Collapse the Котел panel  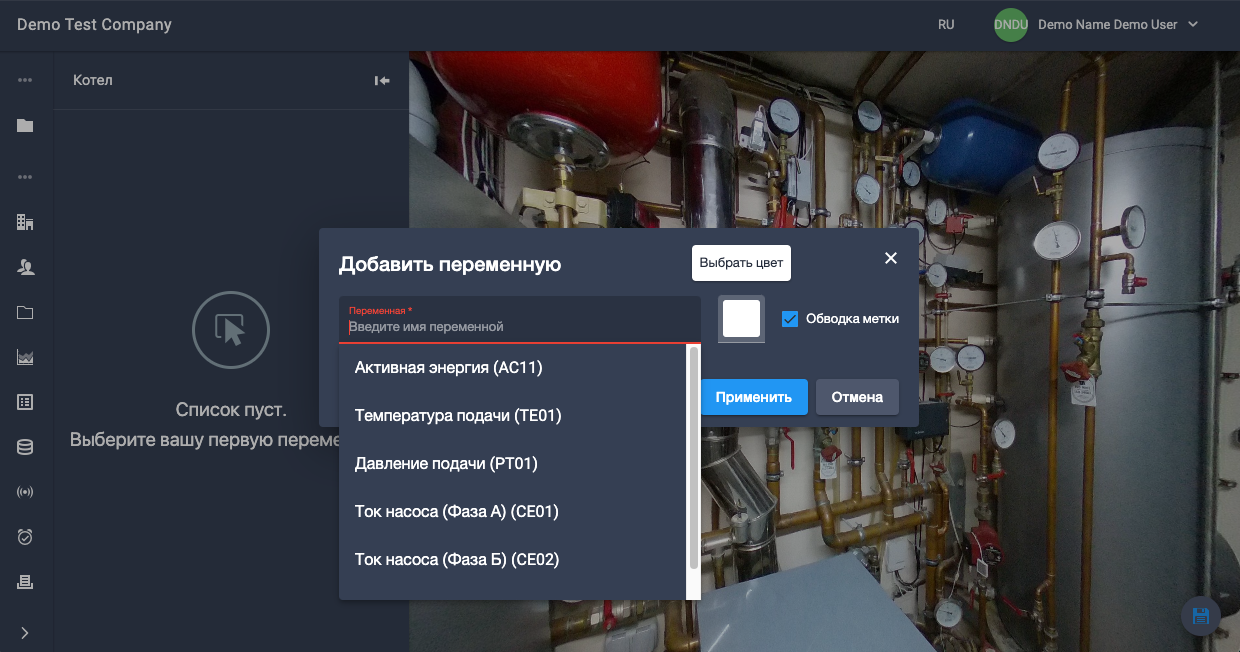point(382,81)
